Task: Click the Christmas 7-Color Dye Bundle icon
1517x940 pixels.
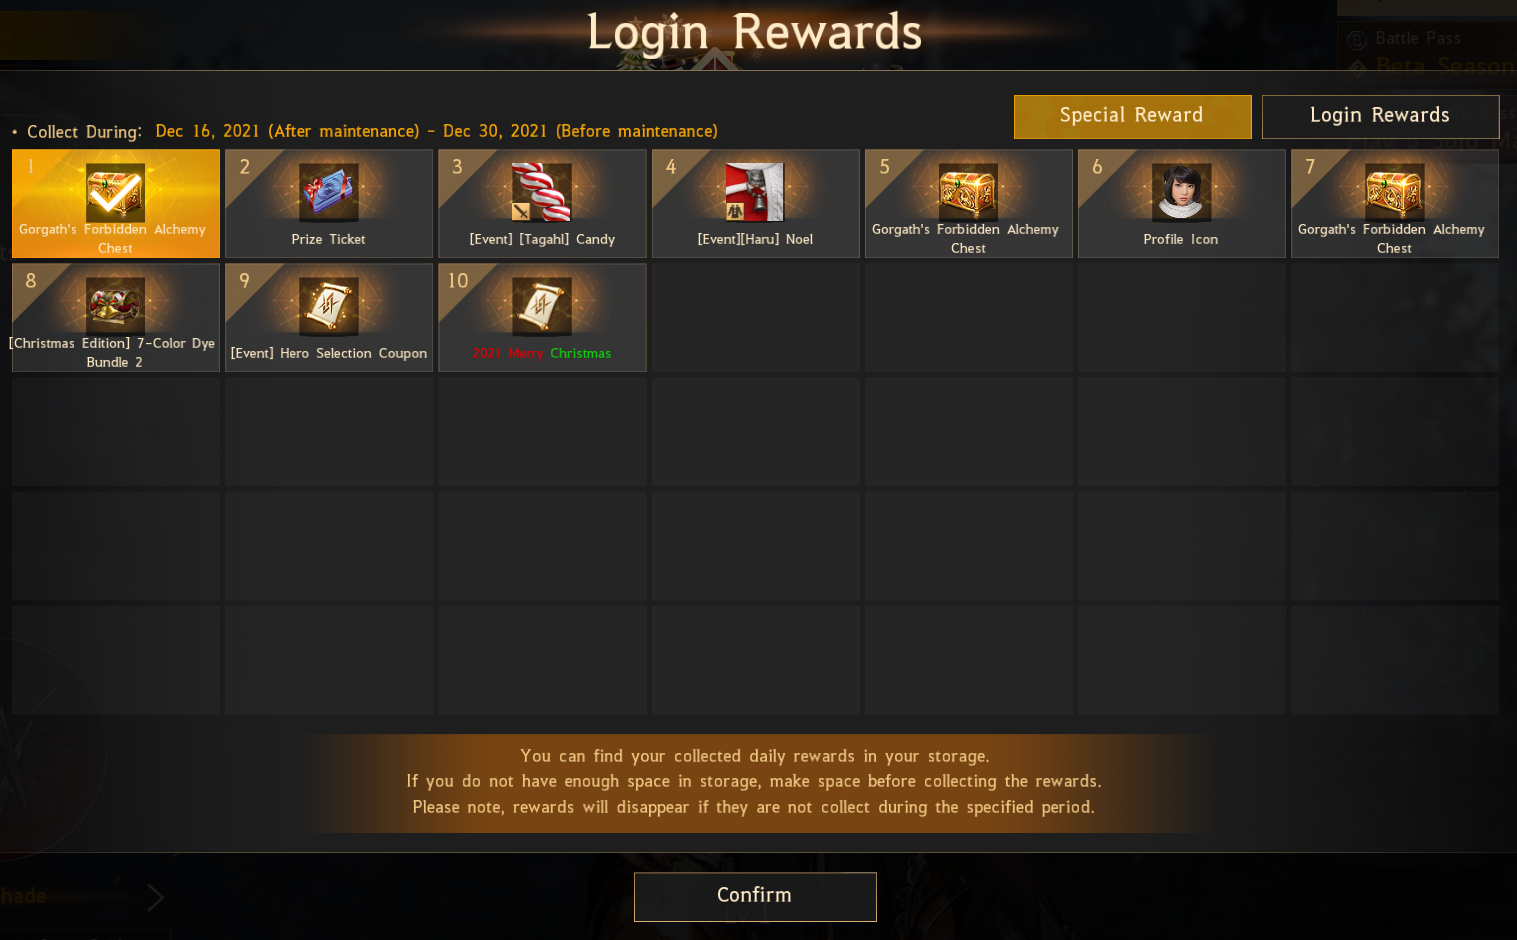Action: pos(115,306)
